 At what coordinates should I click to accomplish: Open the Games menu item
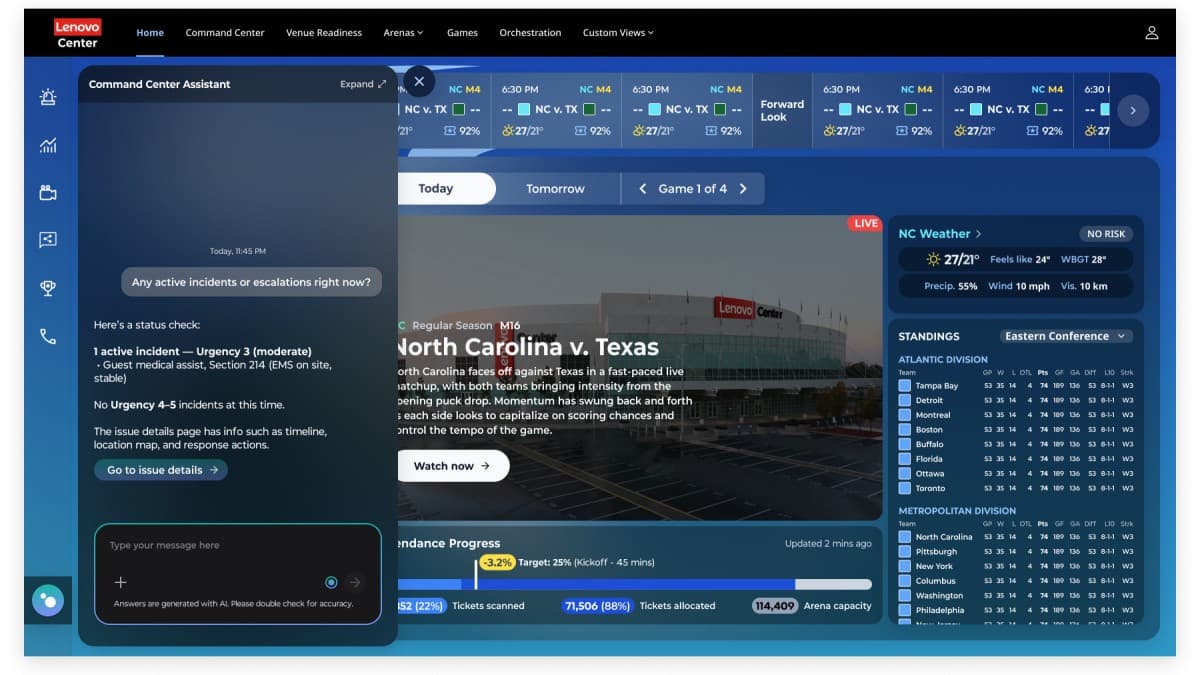[462, 33]
